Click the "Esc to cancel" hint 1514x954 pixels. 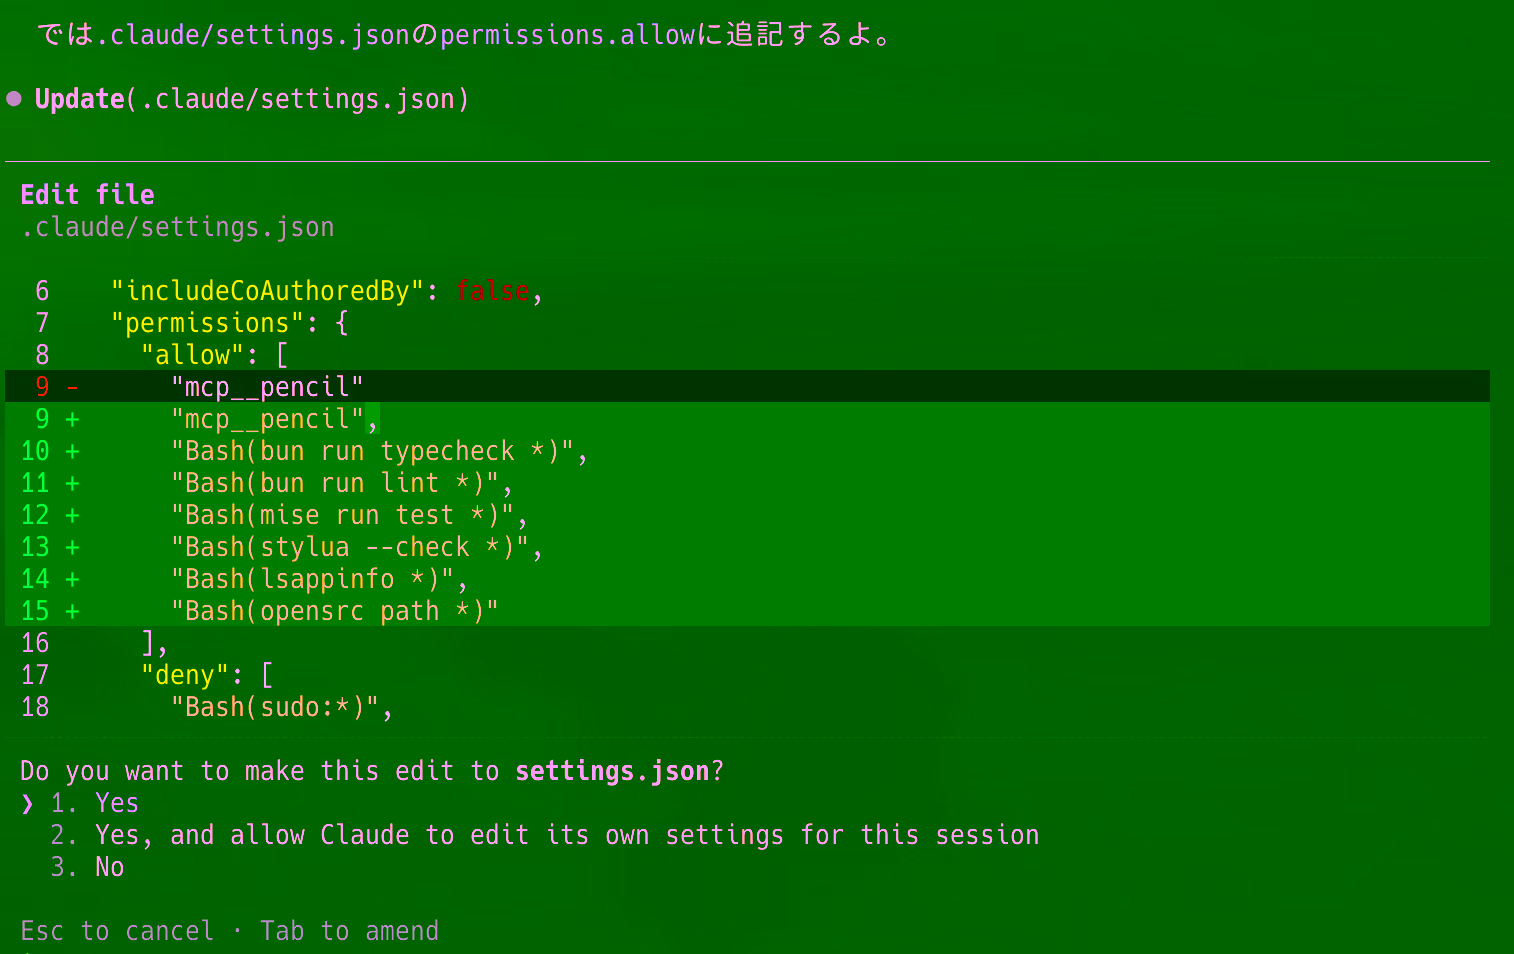117,931
